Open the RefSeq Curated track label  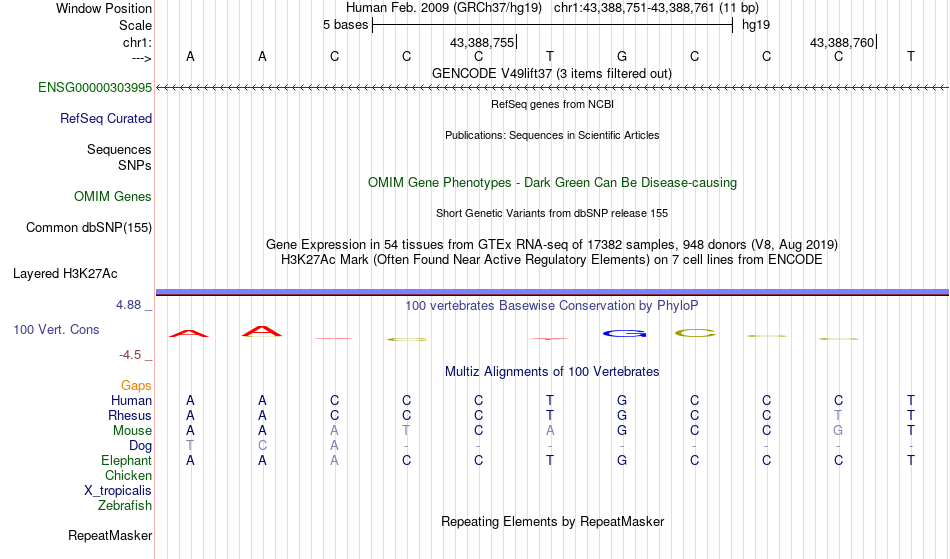[105, 119]
